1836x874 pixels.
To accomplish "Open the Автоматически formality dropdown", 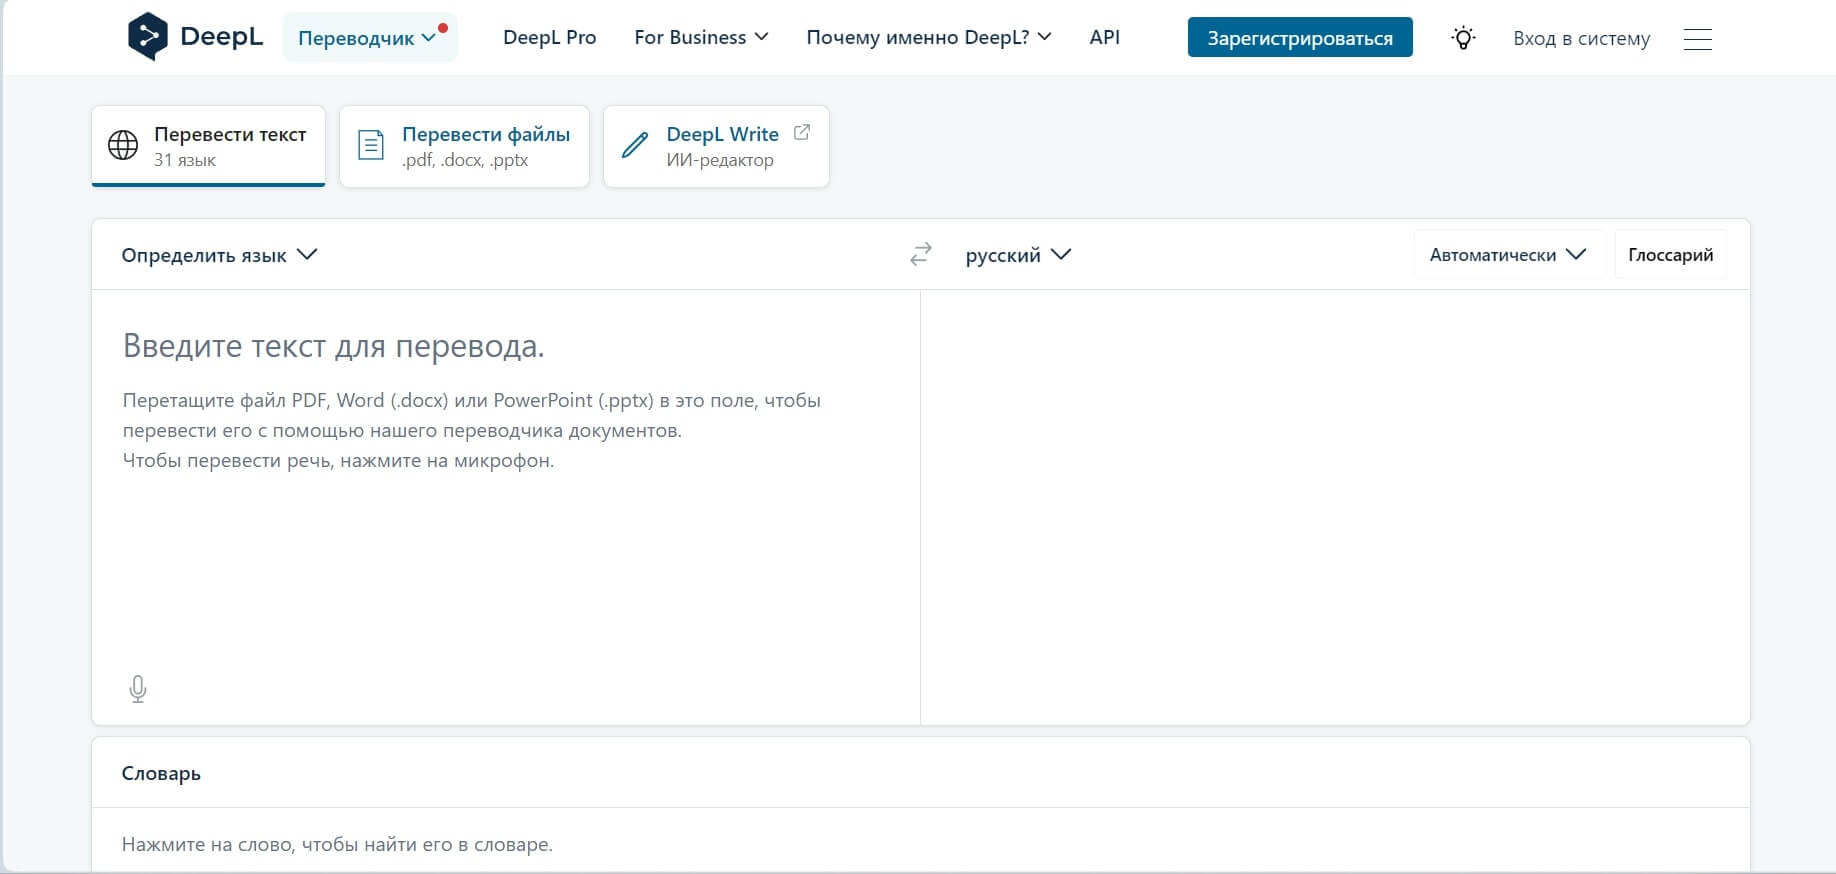I will tap(1508, 255).
